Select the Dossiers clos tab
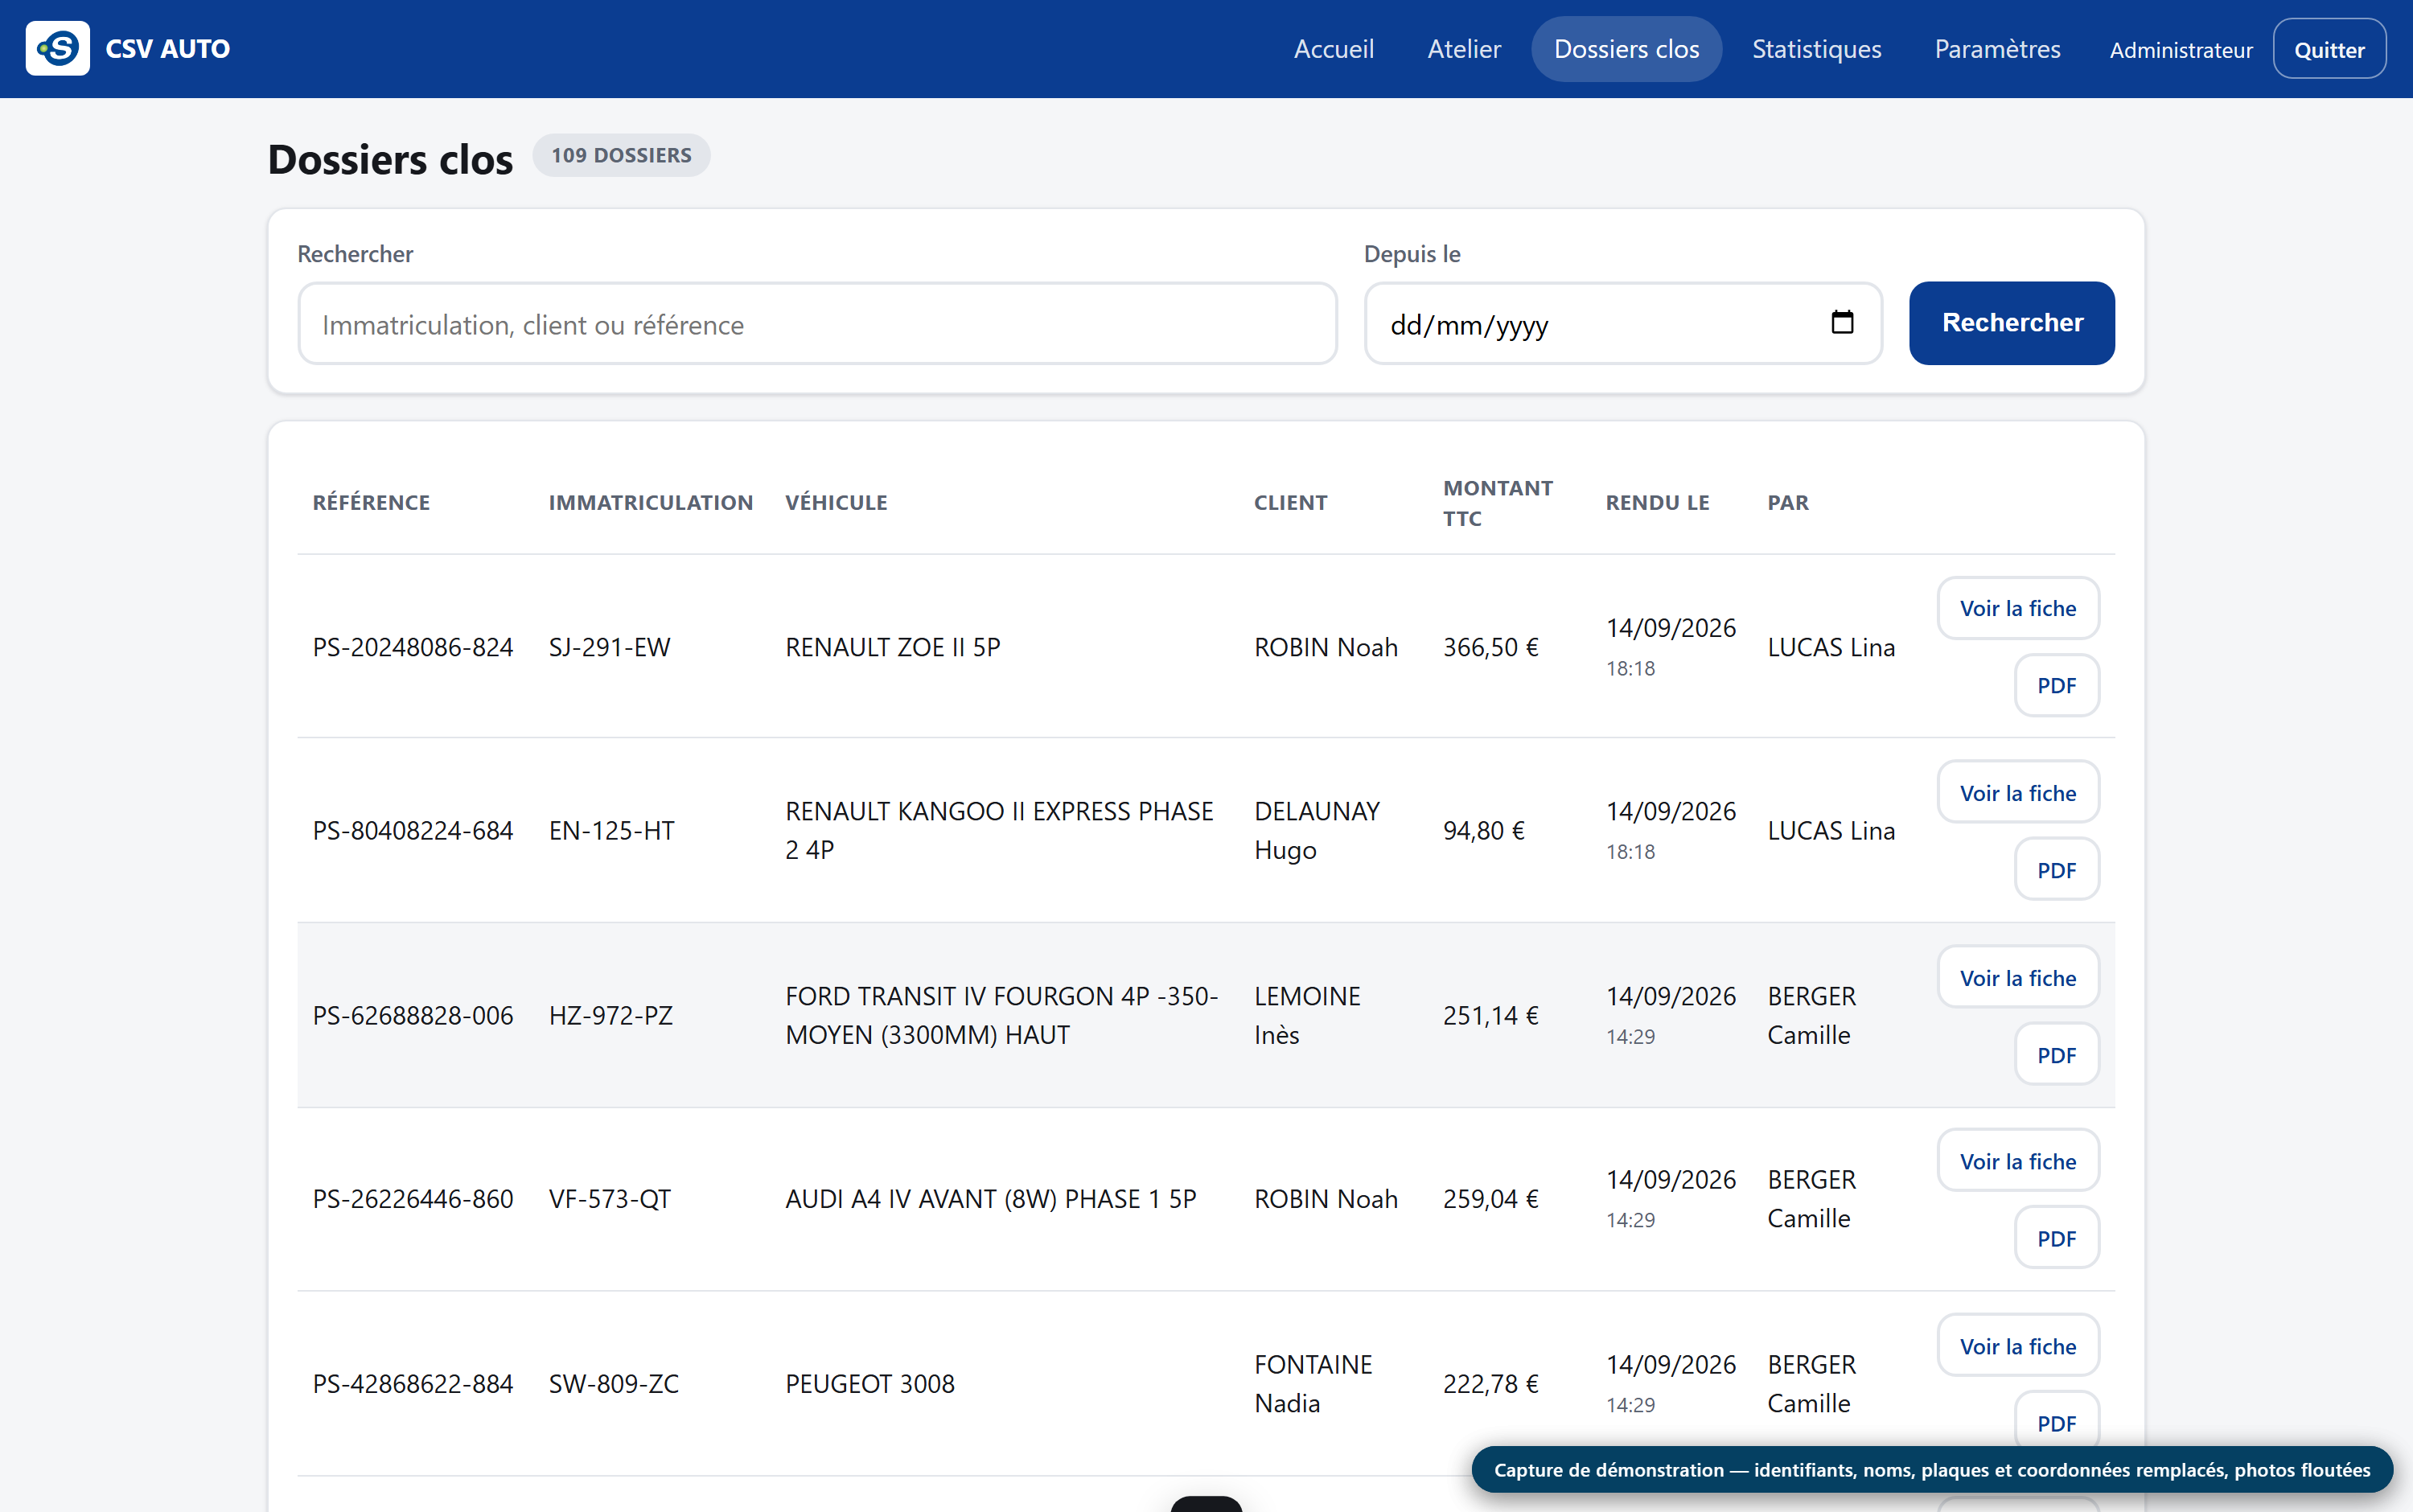This screenshot has height=1512, width=2413. point(1626,49)
